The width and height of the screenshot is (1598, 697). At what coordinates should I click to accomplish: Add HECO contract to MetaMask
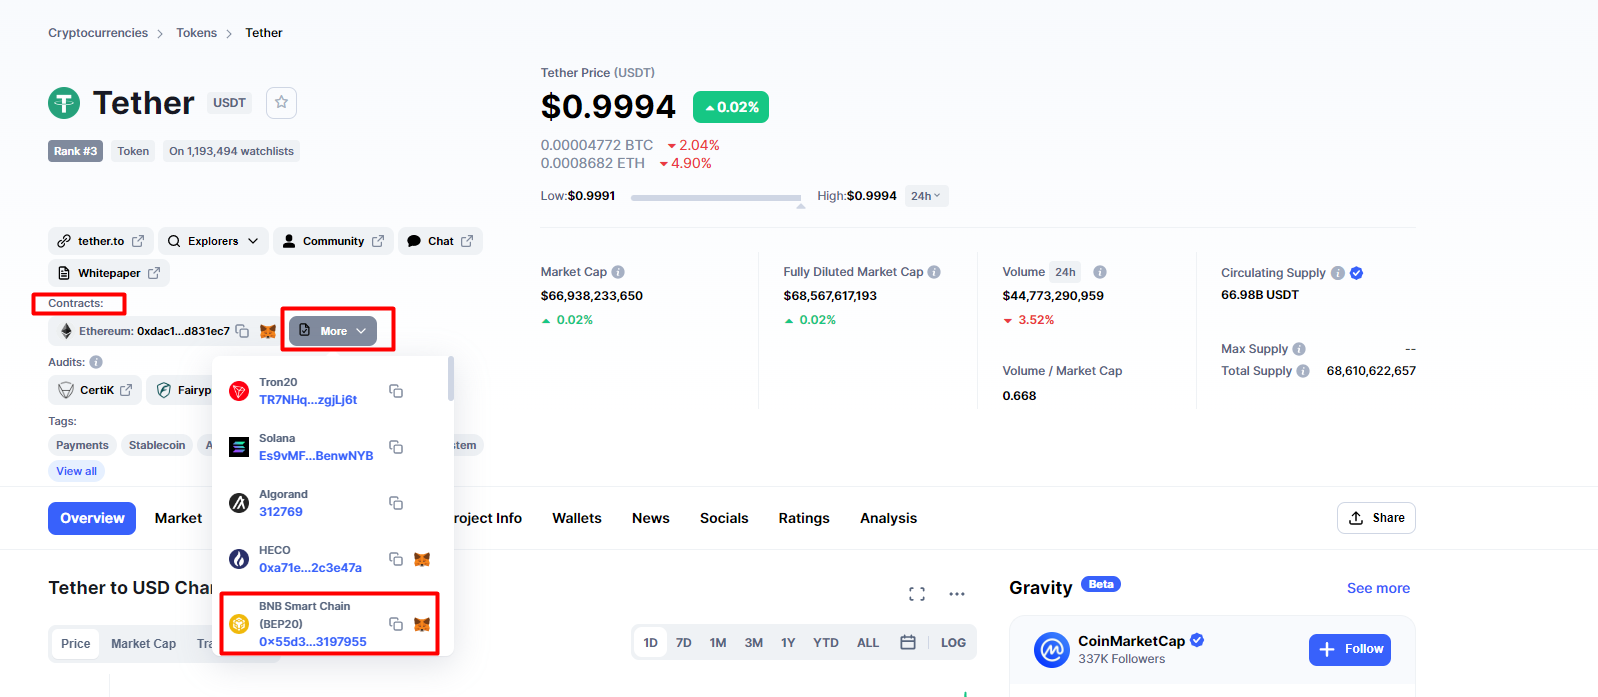(422, 559)
